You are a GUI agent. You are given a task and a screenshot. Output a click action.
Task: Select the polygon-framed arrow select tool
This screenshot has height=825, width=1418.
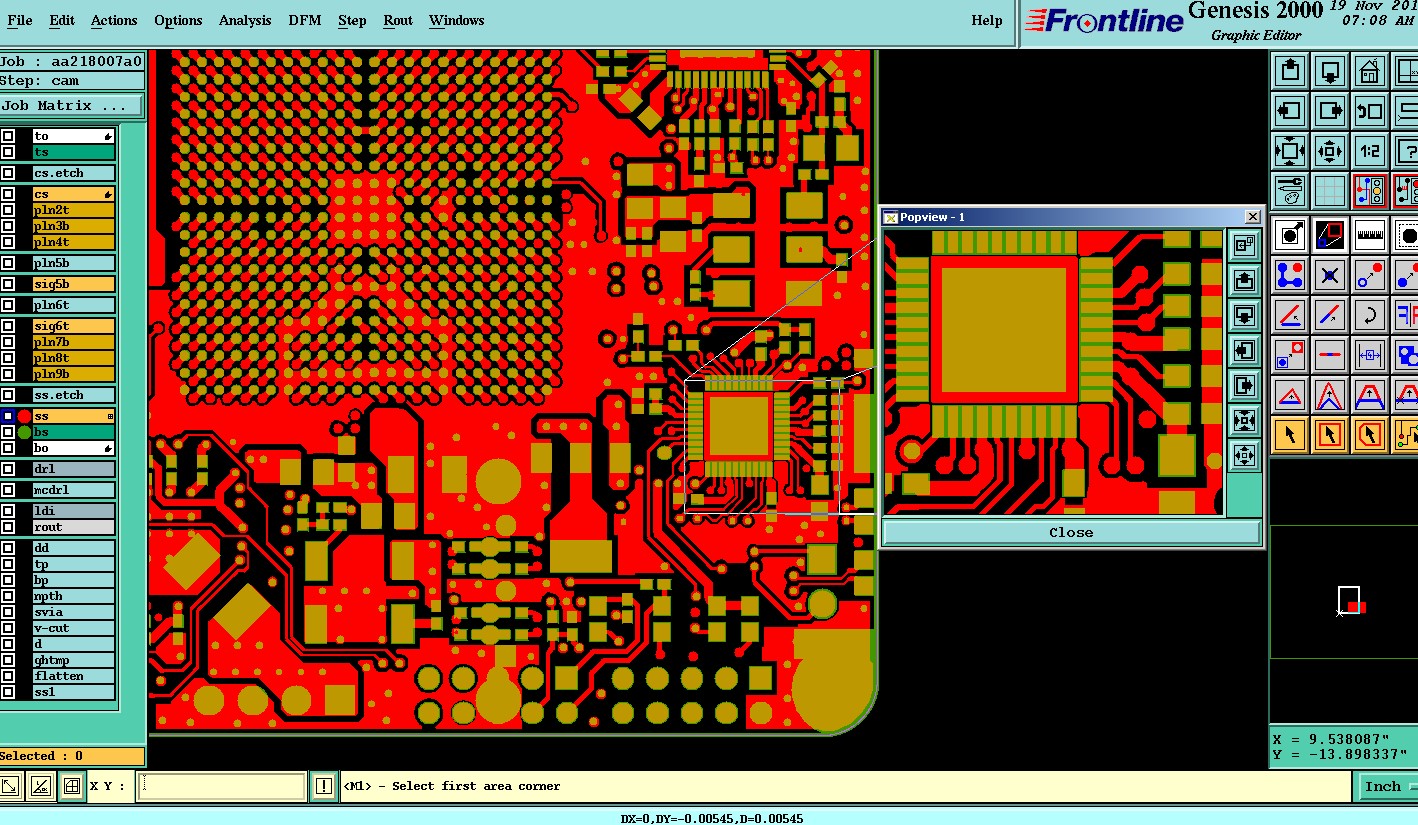(1370, 434)
